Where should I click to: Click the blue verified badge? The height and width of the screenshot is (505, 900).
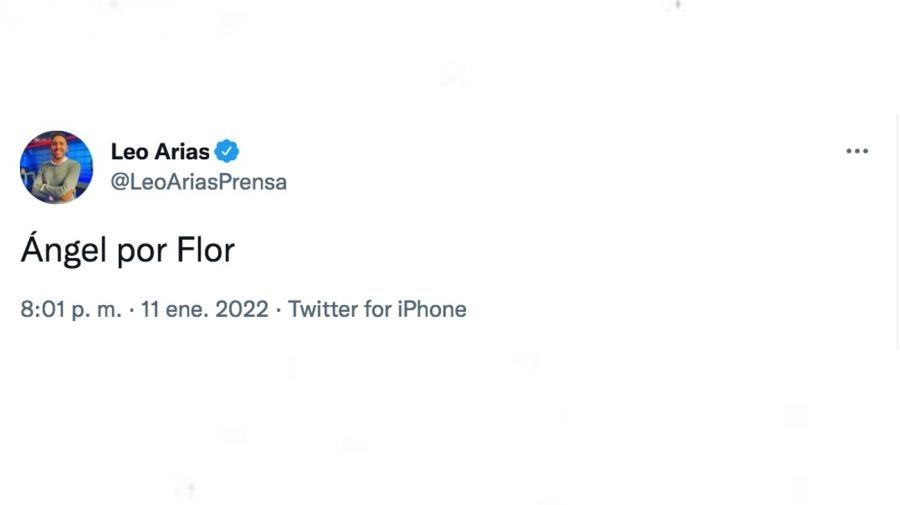(x=228, y=152)
